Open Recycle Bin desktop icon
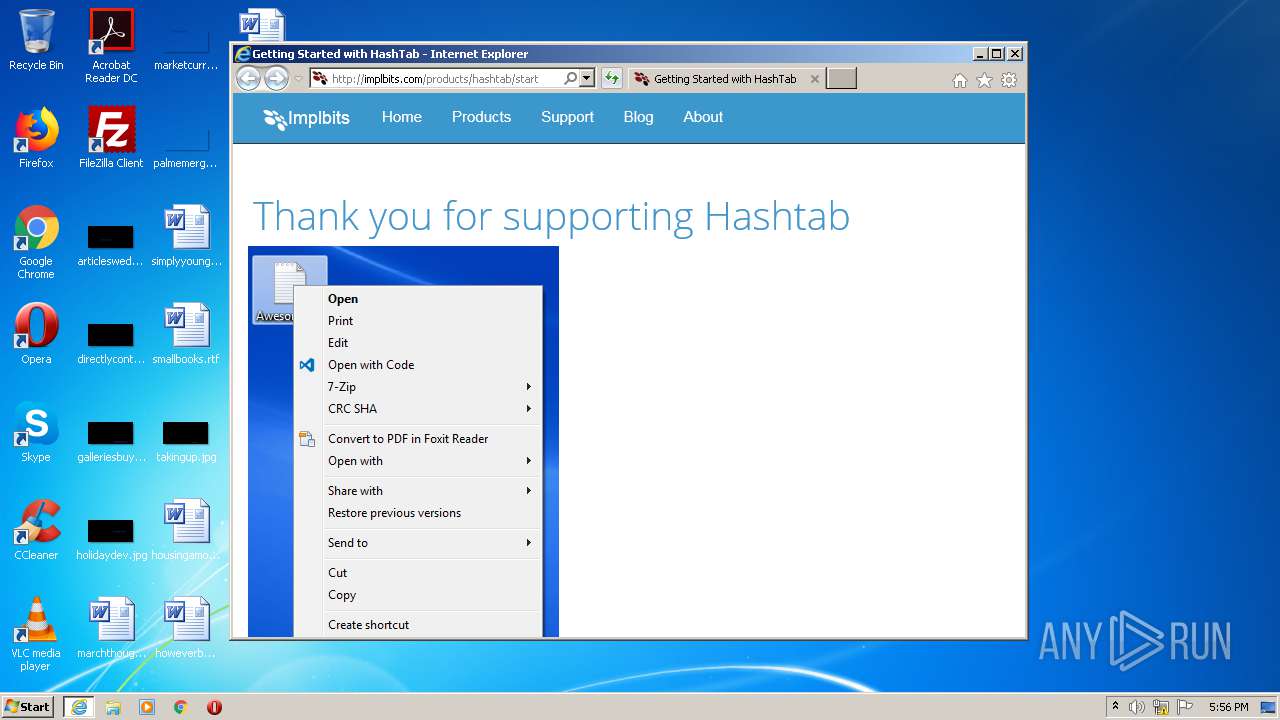Screen dimensions: 1280x720 coord(36,40)
